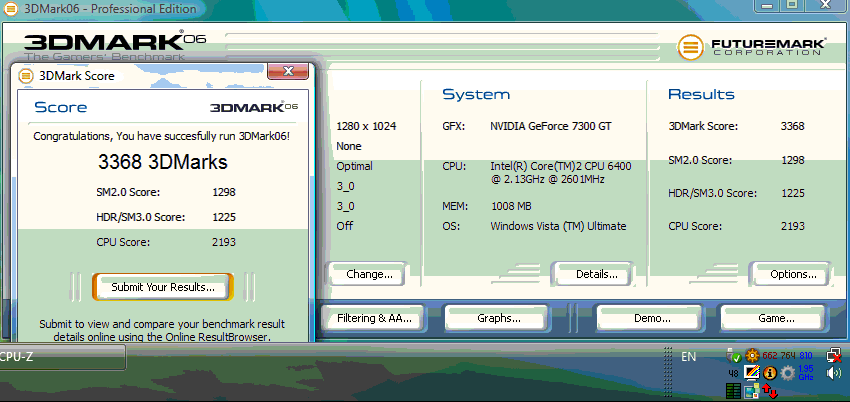Image resolution: width=850 pixels, height=402 pixels.
Task: Switch to CPU-Z in the taskbar
Action: (60, 357)
